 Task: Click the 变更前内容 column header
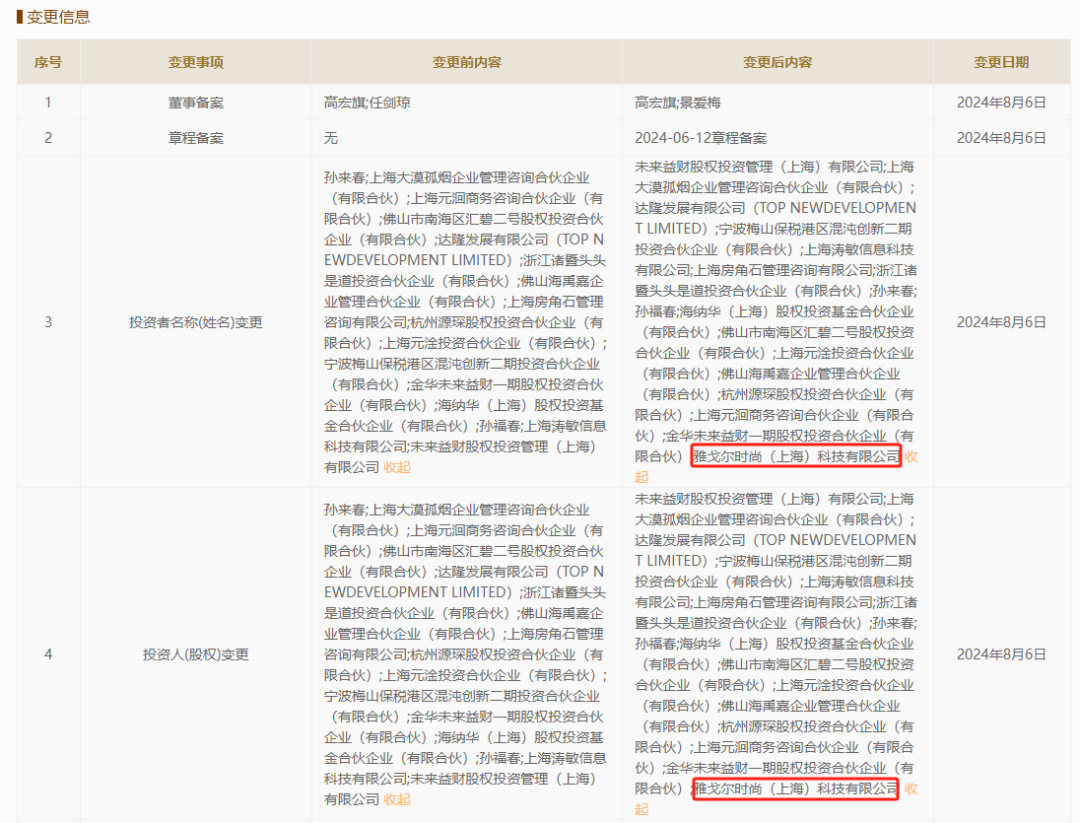click(466, 62)
